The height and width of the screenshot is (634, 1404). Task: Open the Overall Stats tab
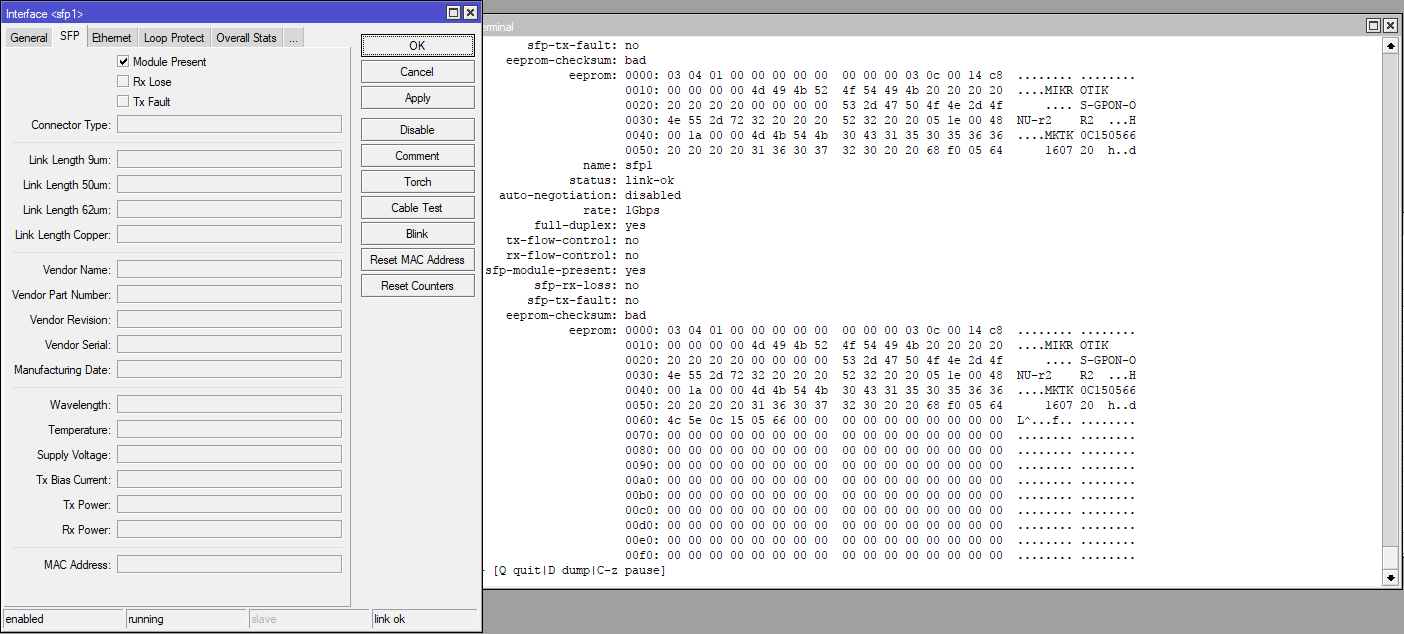point(246,37)
